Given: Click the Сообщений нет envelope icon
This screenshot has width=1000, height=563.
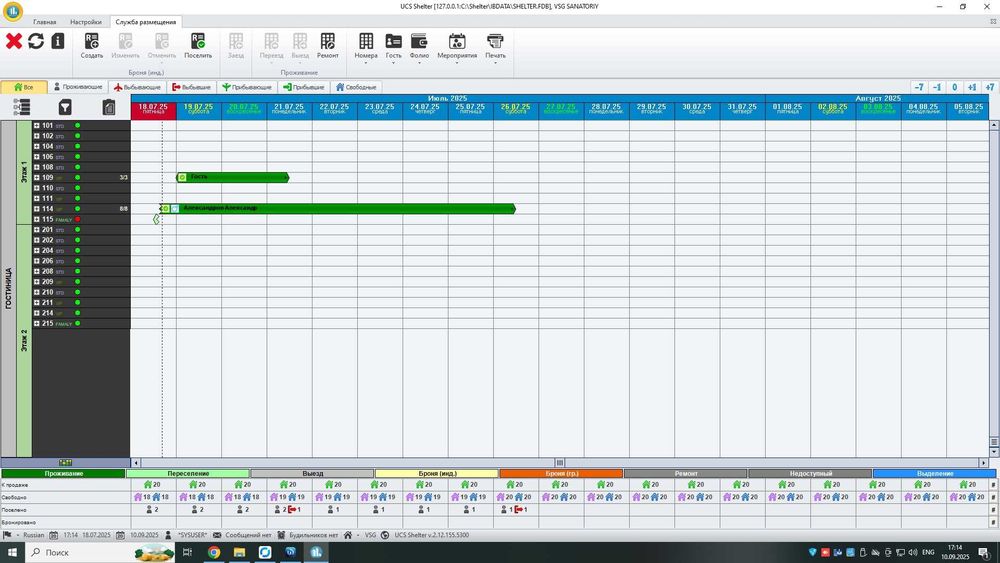Looking at the screenshot, I should [217, 535].
